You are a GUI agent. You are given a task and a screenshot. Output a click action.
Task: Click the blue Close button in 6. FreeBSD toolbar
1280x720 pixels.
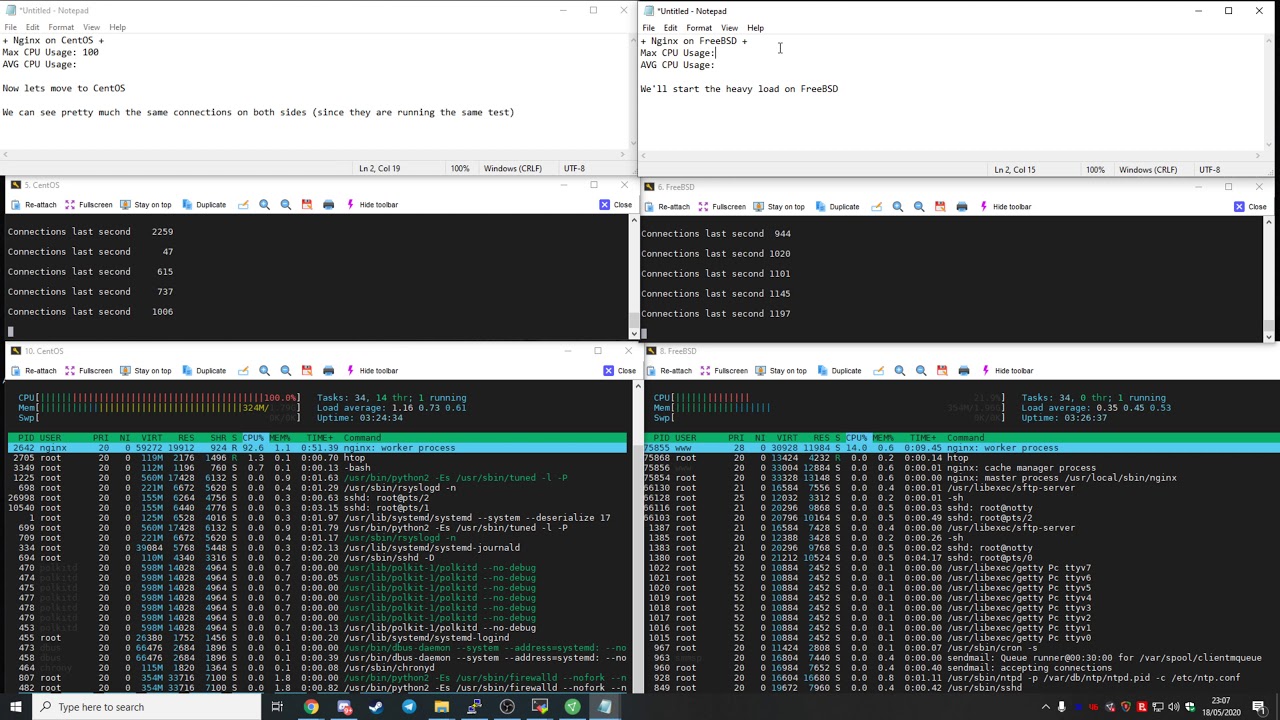click(1250, 207)
